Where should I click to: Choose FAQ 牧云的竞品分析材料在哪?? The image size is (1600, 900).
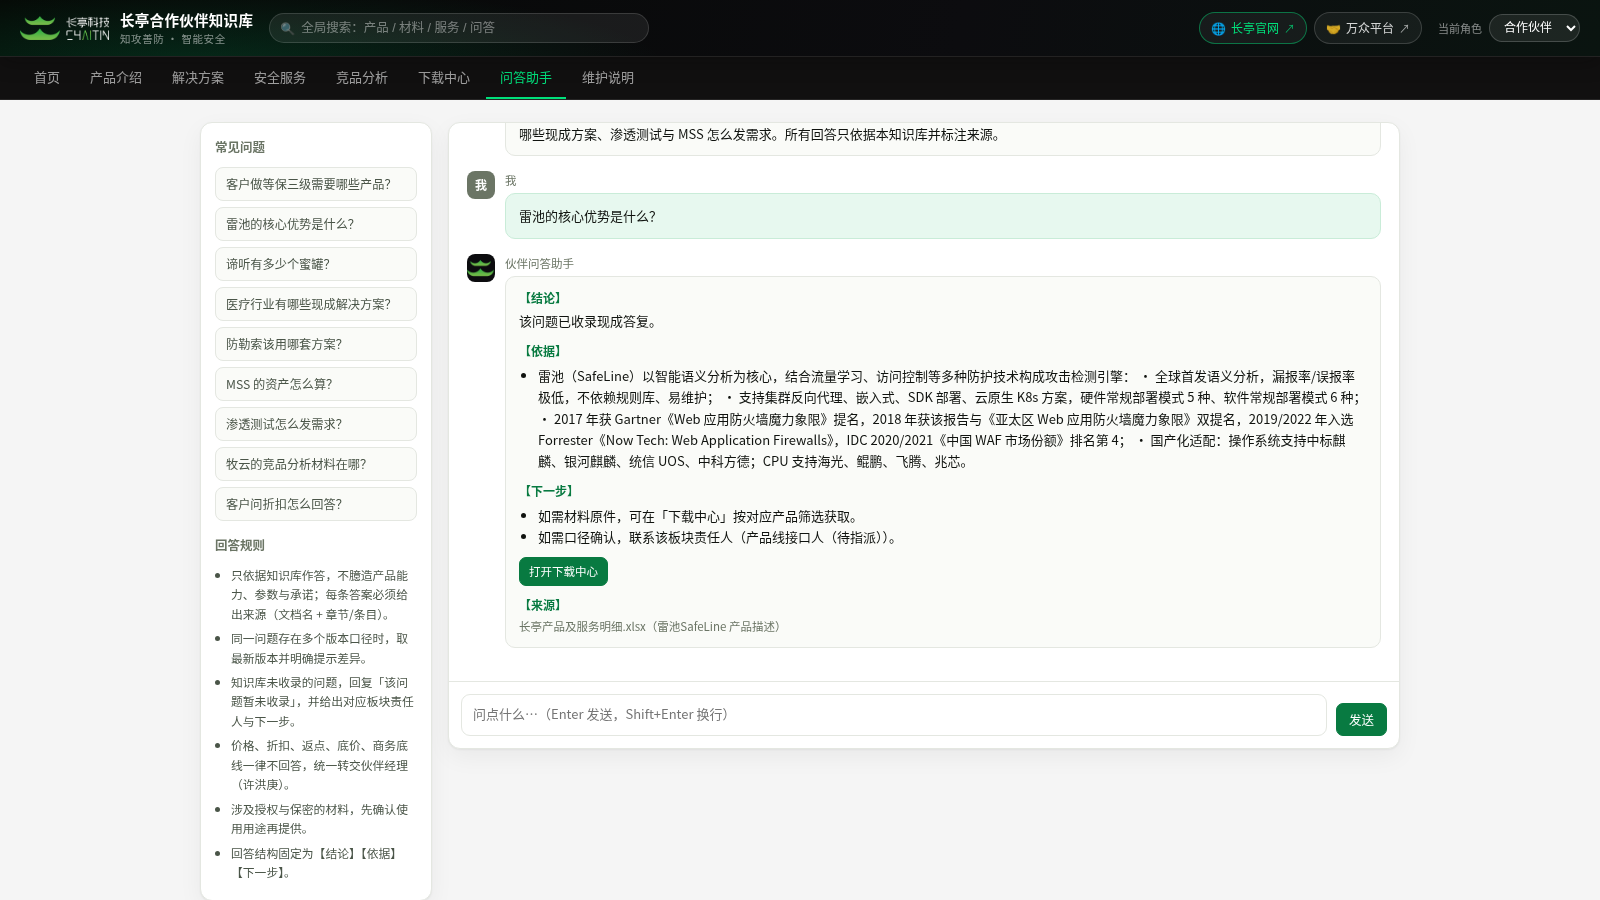(x=316, y=464)
